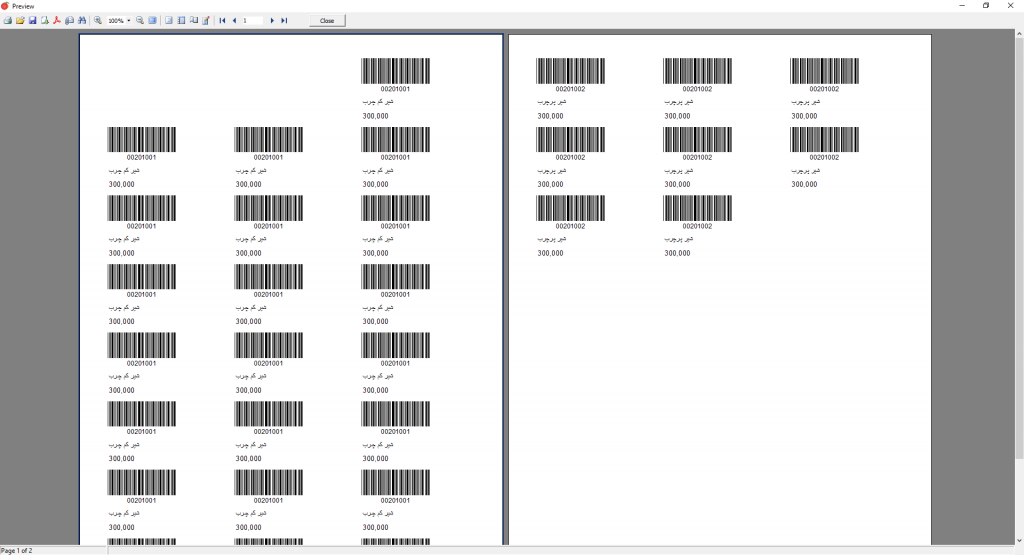Switch to full screen view
Viewport: 1024px width, 555px height.
(152, 20)
